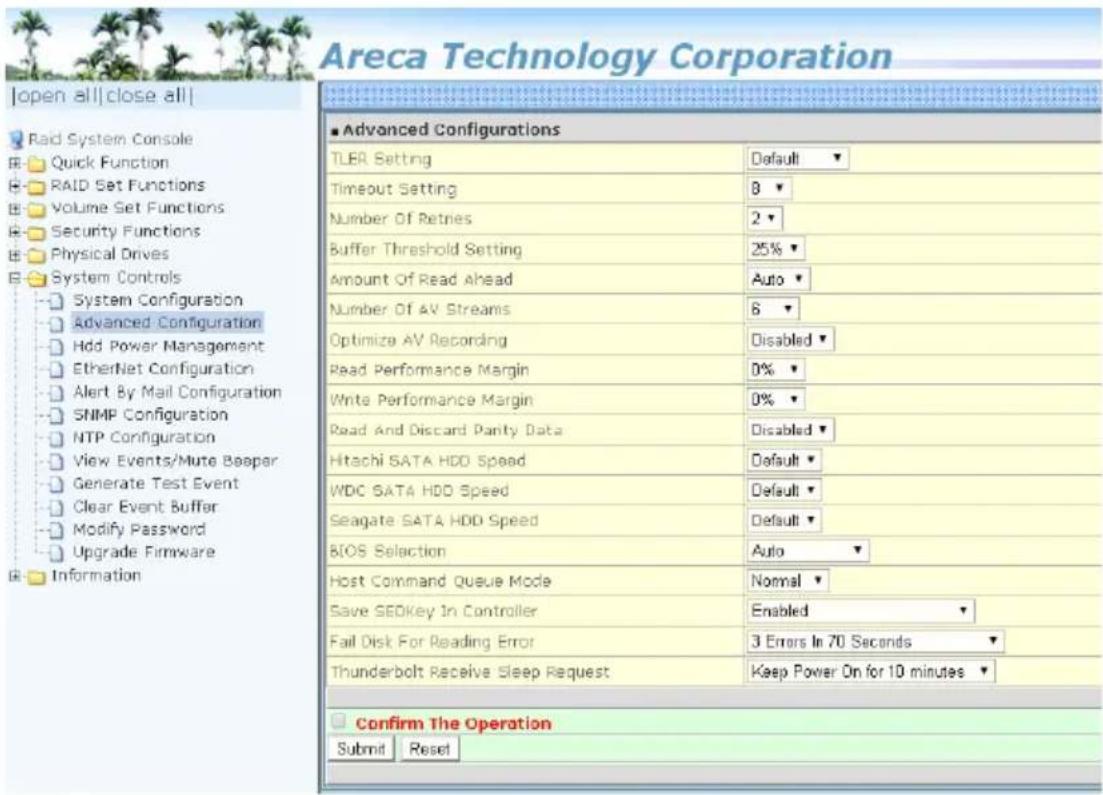Open Thunderbolt Receive Sleep Request dropdown
Viewport: 1103px width, 795px height.
[x=871, y=671]
